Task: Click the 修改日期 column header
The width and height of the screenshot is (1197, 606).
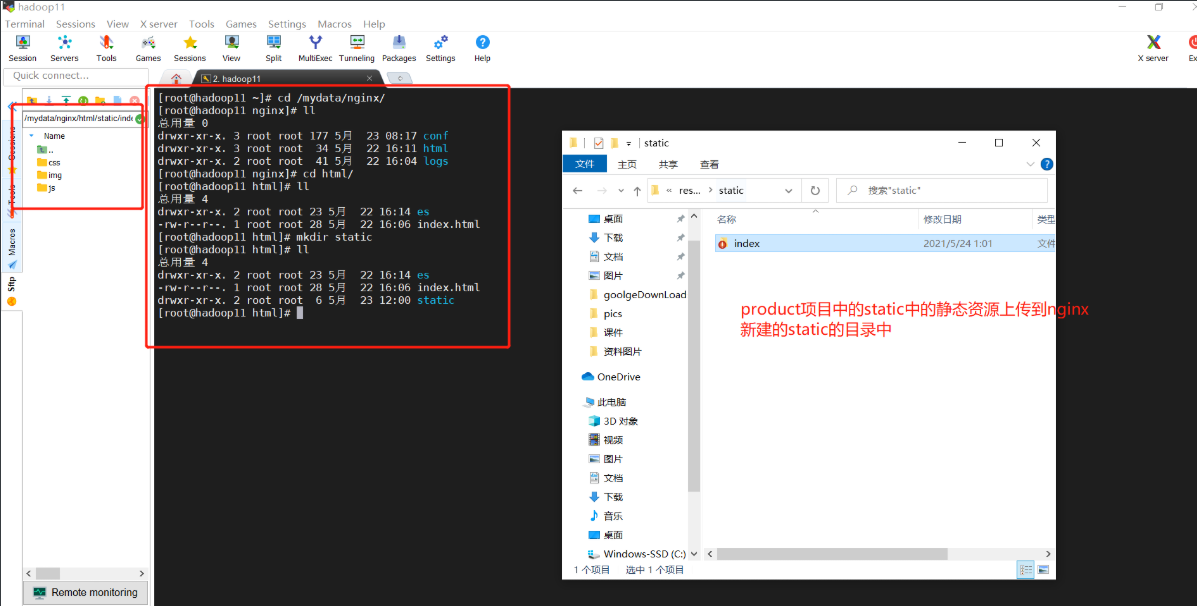Action: point(944,219)
